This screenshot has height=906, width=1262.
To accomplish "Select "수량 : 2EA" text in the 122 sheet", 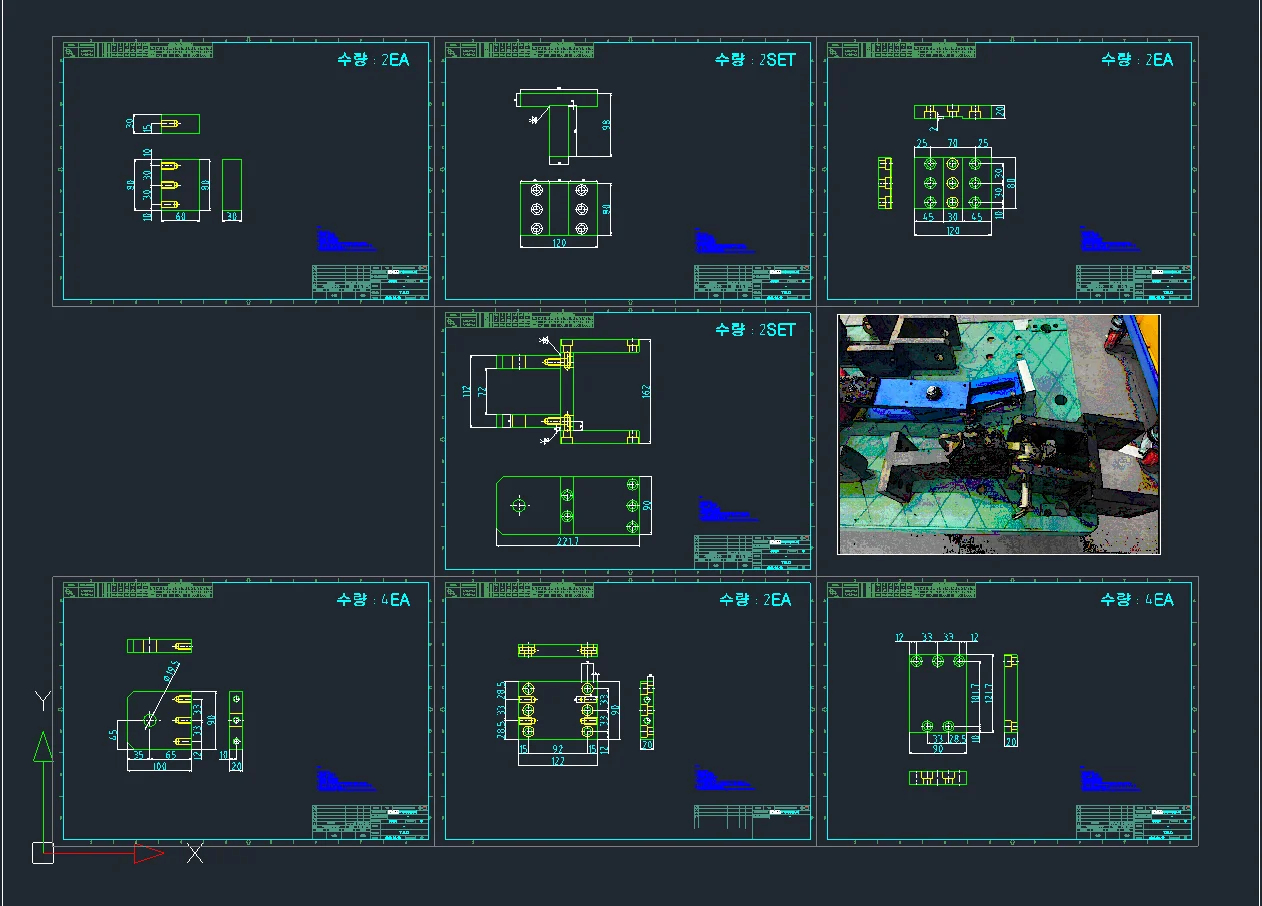I will (x=755, y=600).
